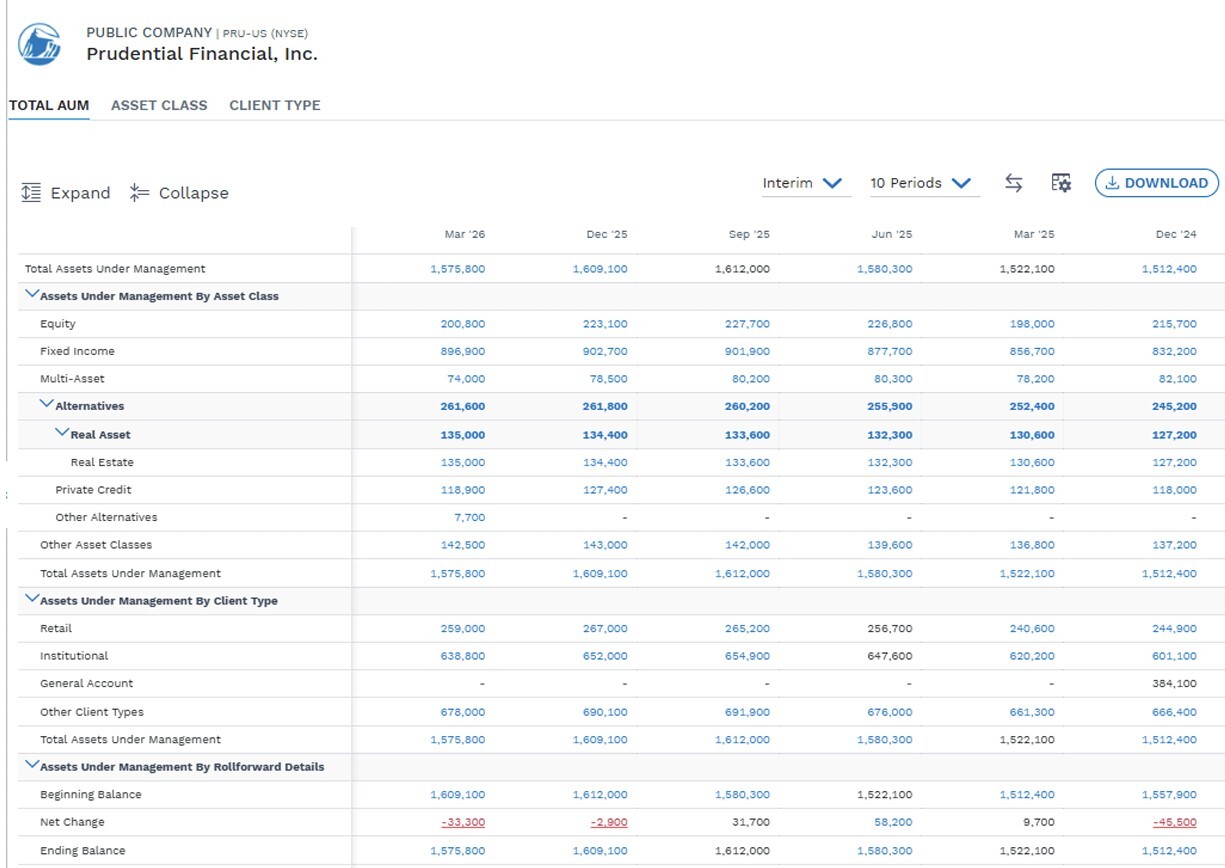This screenshot has width=1225, height=868.
Task: Click the Collapse rows icon
Action: click(x=139, y=193)
